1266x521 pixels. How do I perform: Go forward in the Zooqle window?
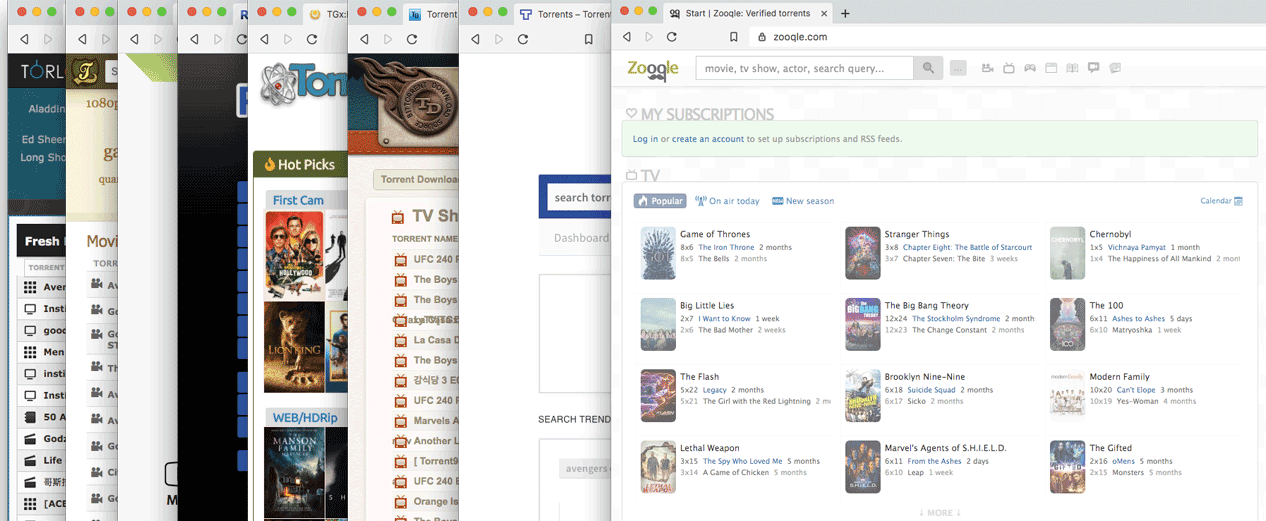(649, 37)
